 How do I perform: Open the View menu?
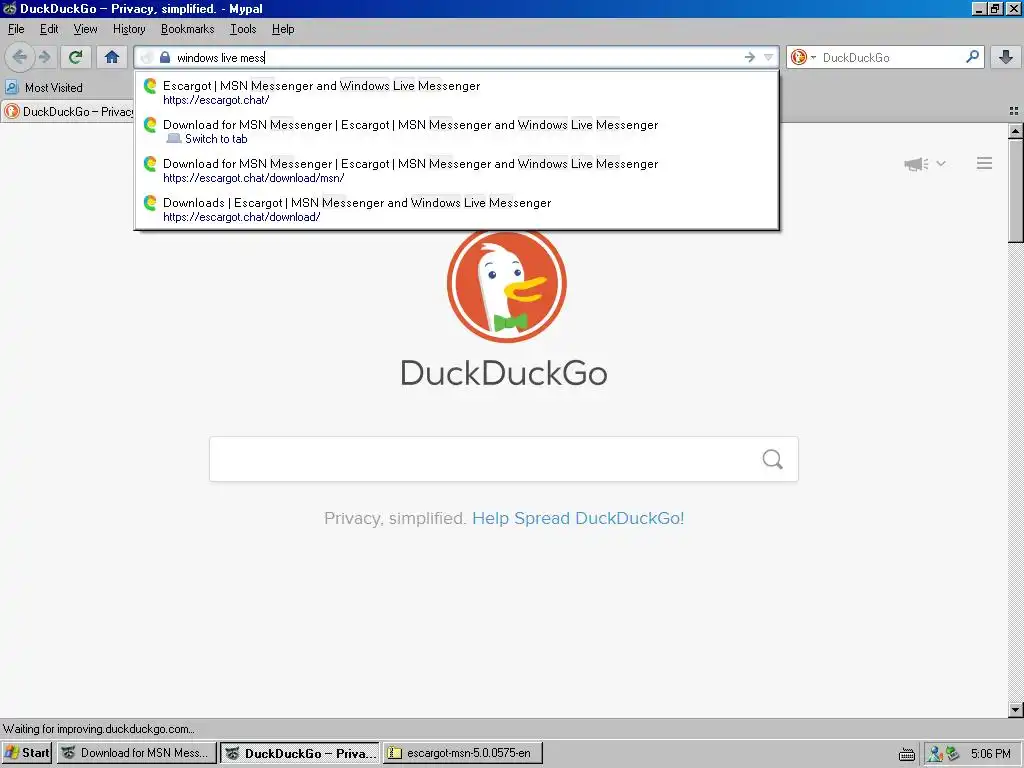(x=85, y=29)
